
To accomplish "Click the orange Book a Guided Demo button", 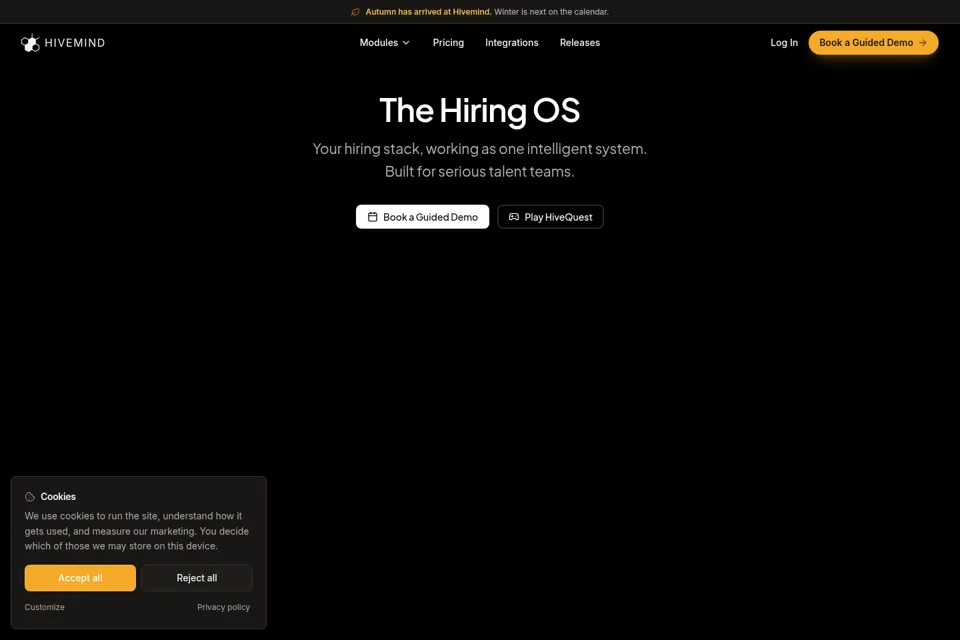I will (873, 43).
